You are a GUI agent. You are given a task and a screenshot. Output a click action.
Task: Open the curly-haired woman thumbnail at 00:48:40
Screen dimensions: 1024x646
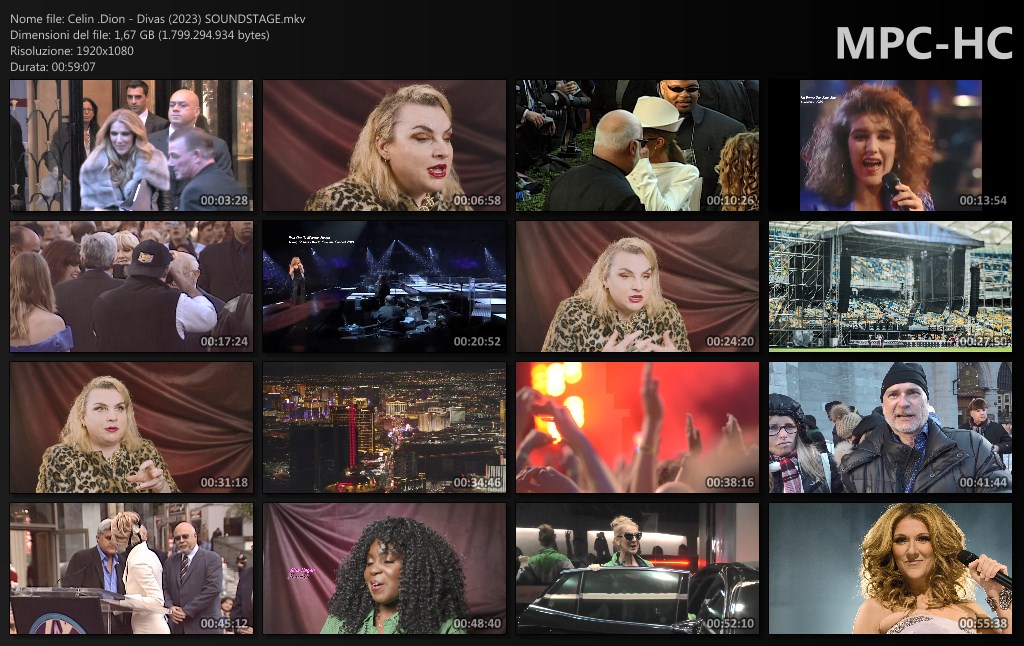coord(384,568)
